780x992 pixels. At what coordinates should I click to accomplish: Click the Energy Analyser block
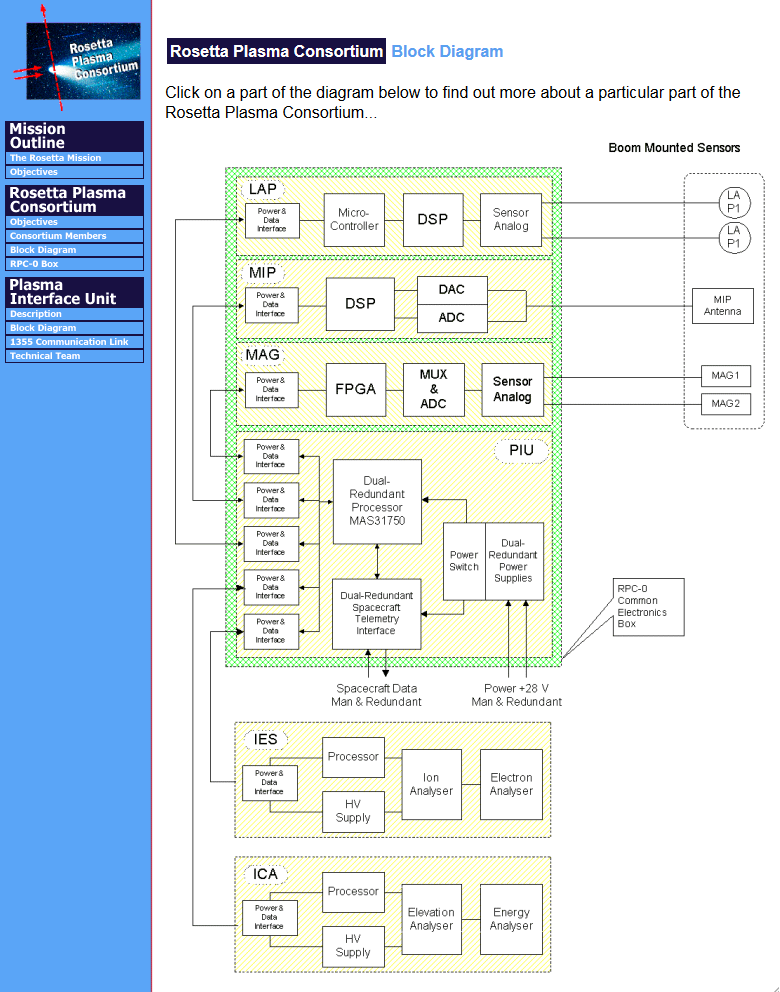(511, 919)
